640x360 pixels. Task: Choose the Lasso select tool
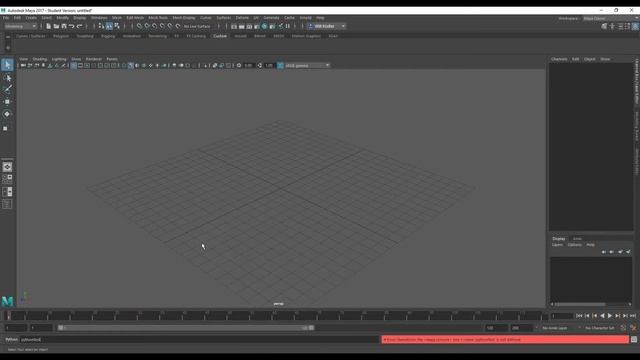[x=7, y=78]
